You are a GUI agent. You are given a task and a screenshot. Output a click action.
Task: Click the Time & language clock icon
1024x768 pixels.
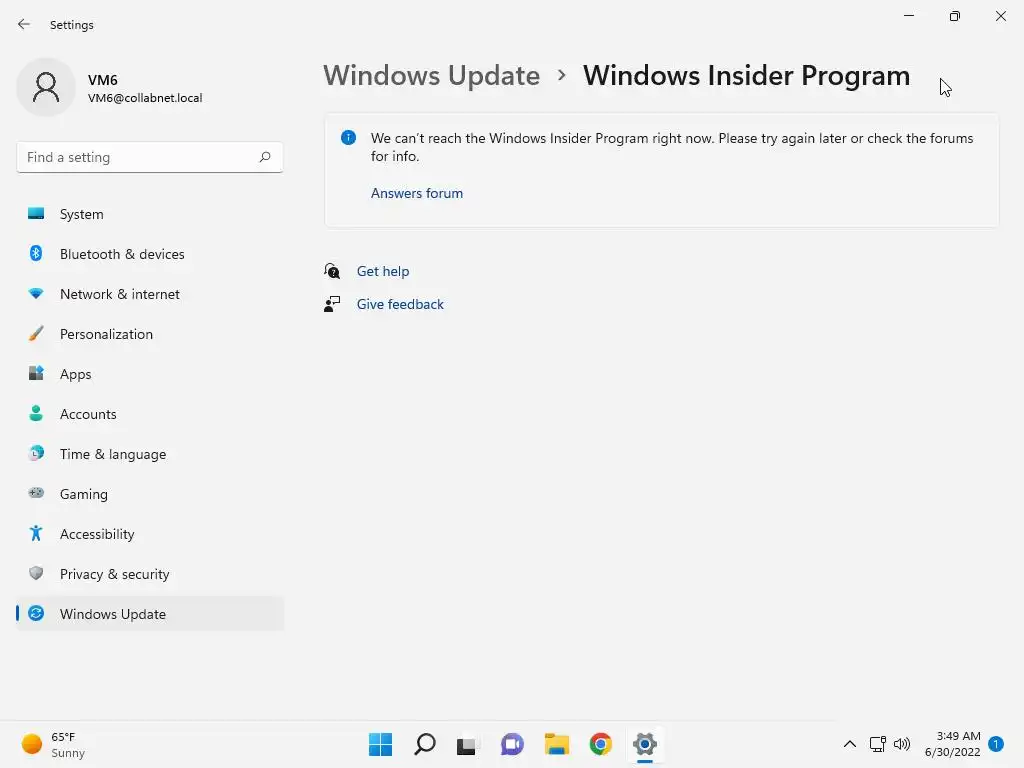(36, 453)
